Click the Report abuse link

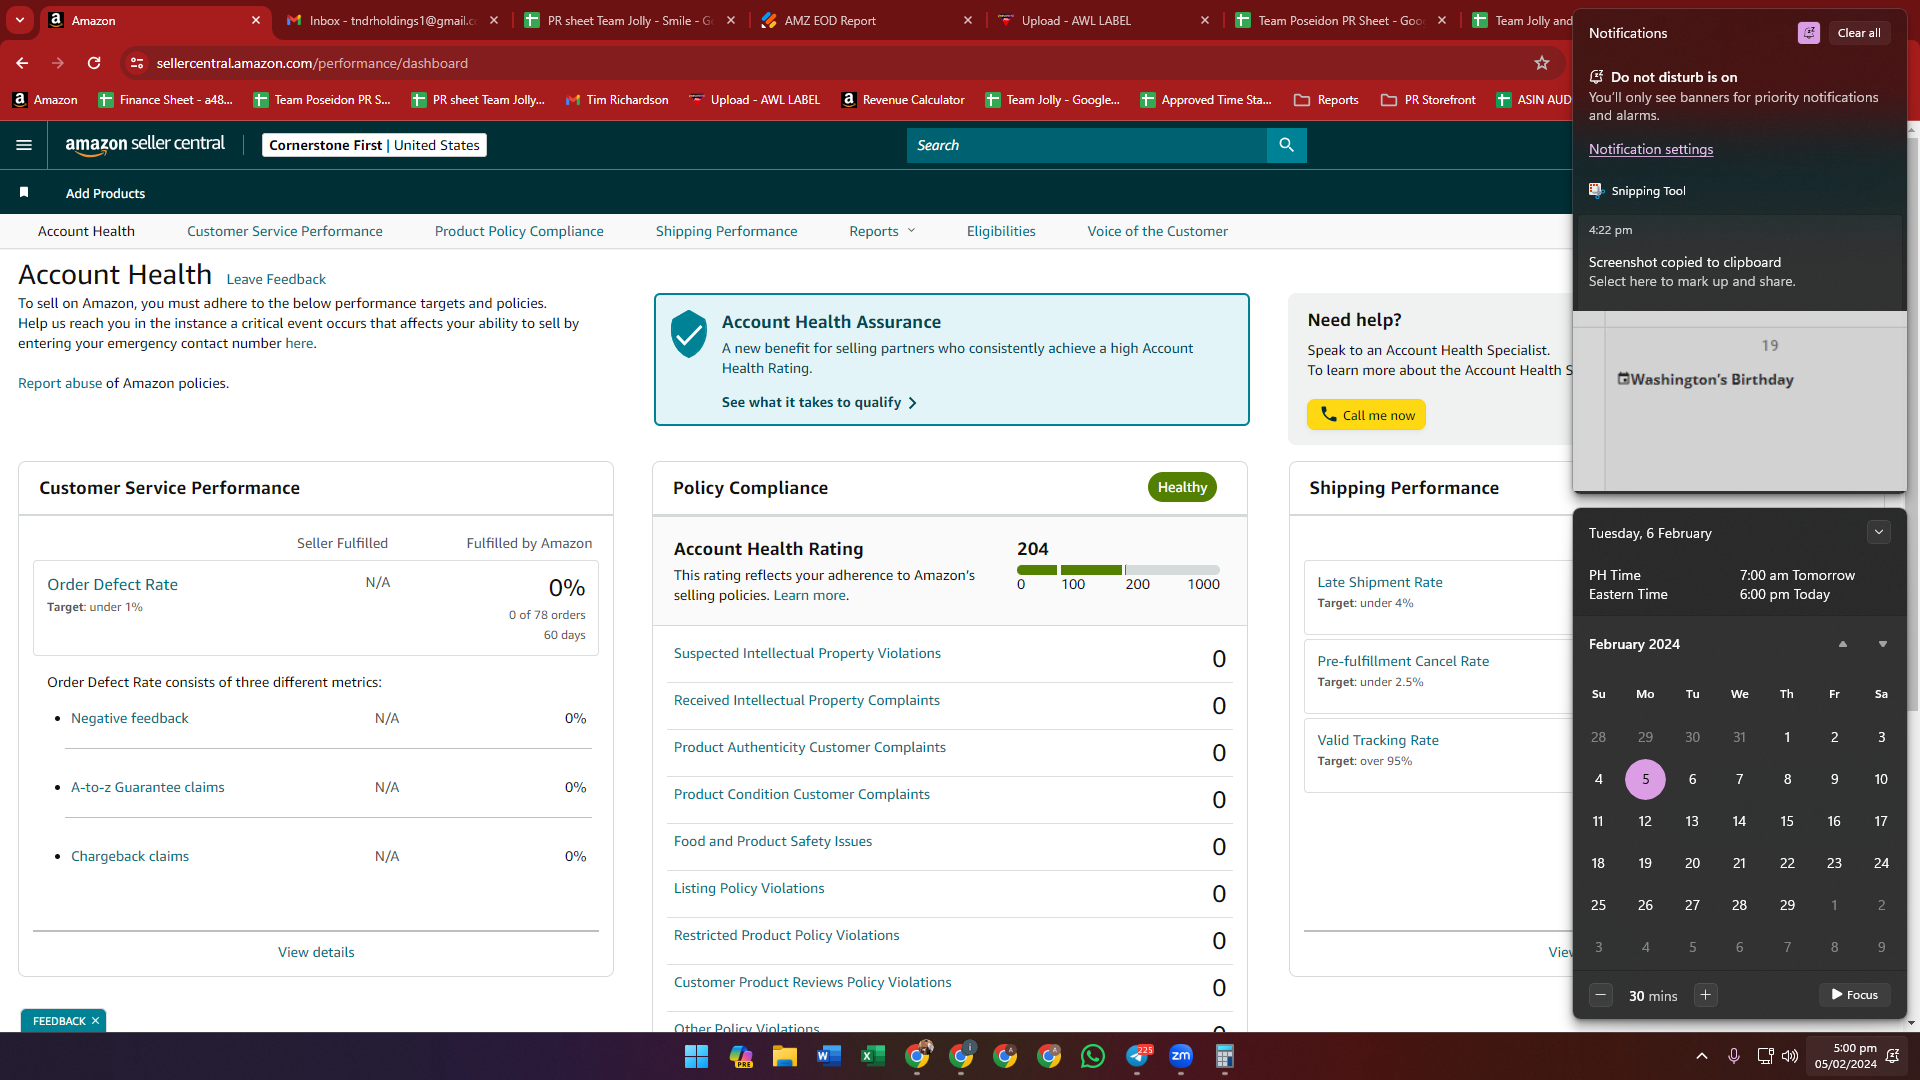coord(60,383)
